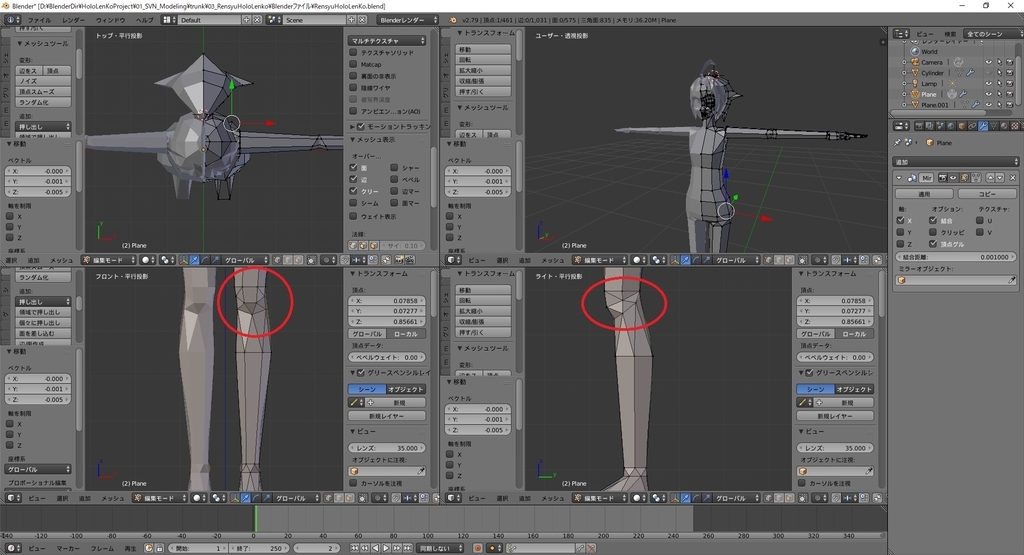Move the Mirror modifier down
The width and height of the screenshot is (1024, 555).
pos(1000,178)
